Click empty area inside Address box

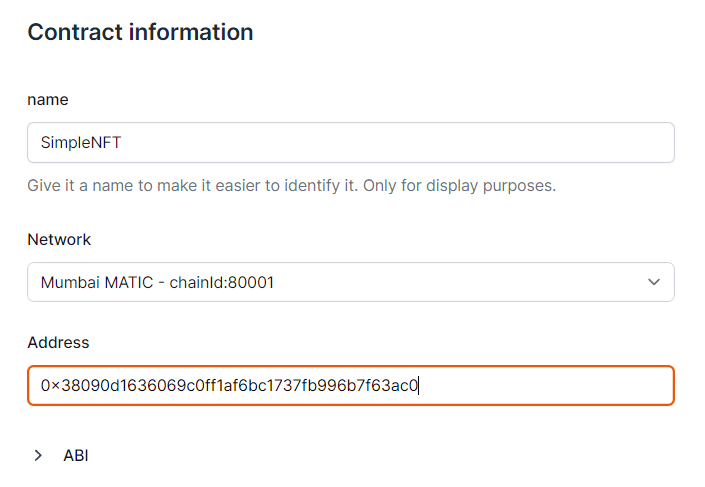coord(550,386)
